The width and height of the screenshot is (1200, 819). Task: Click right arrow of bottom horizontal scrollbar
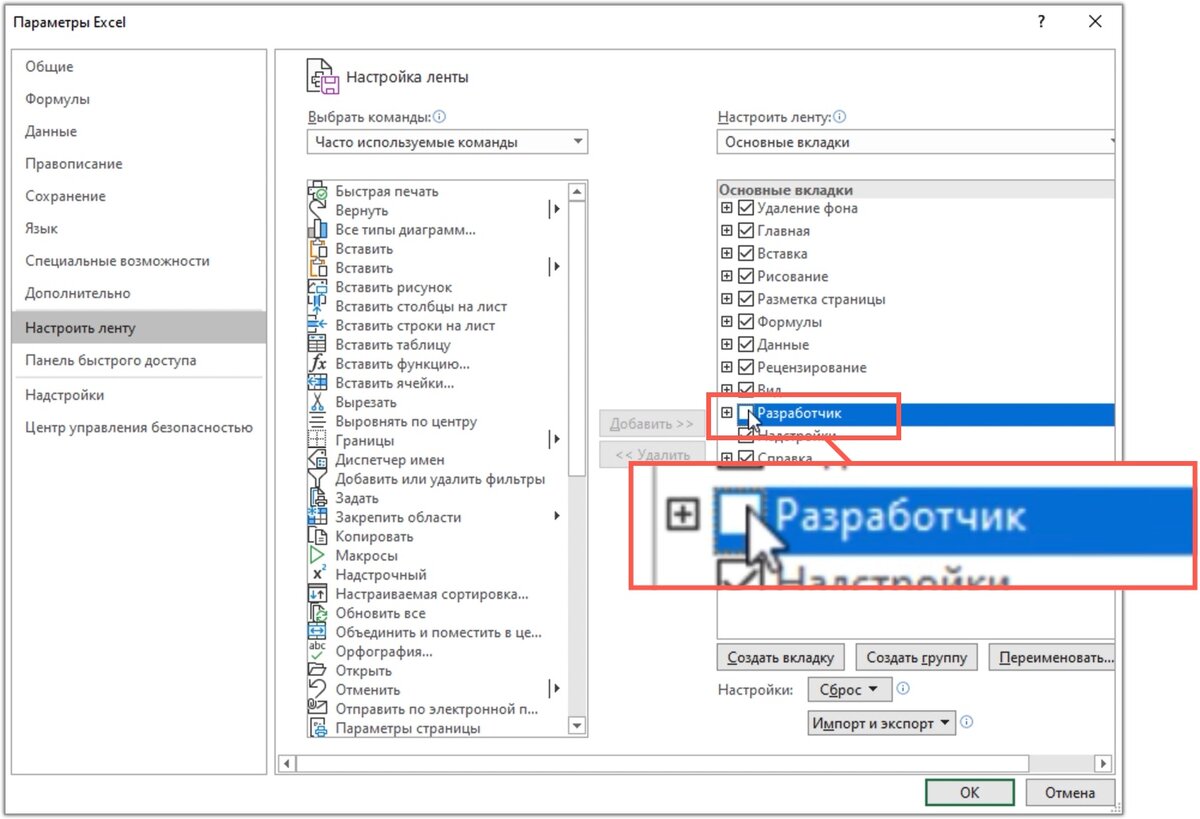(x=1102, y=764)
